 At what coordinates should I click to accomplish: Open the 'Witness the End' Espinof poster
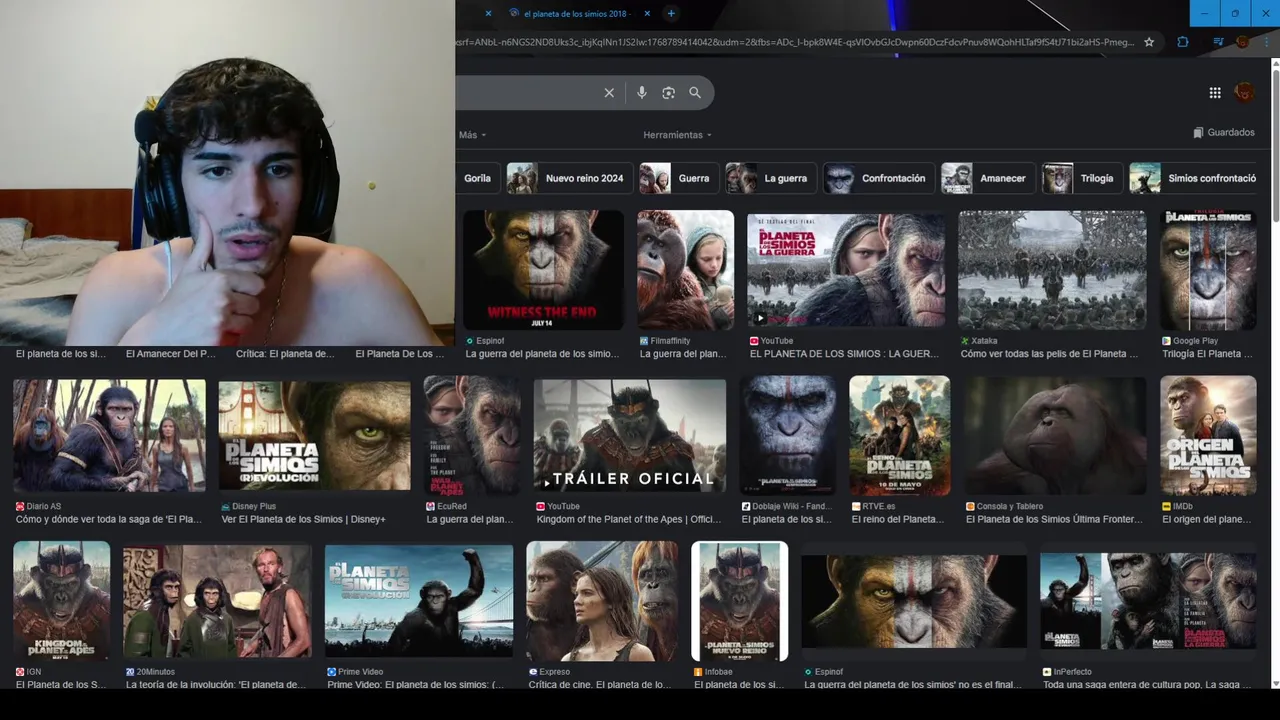pos(543,270)
